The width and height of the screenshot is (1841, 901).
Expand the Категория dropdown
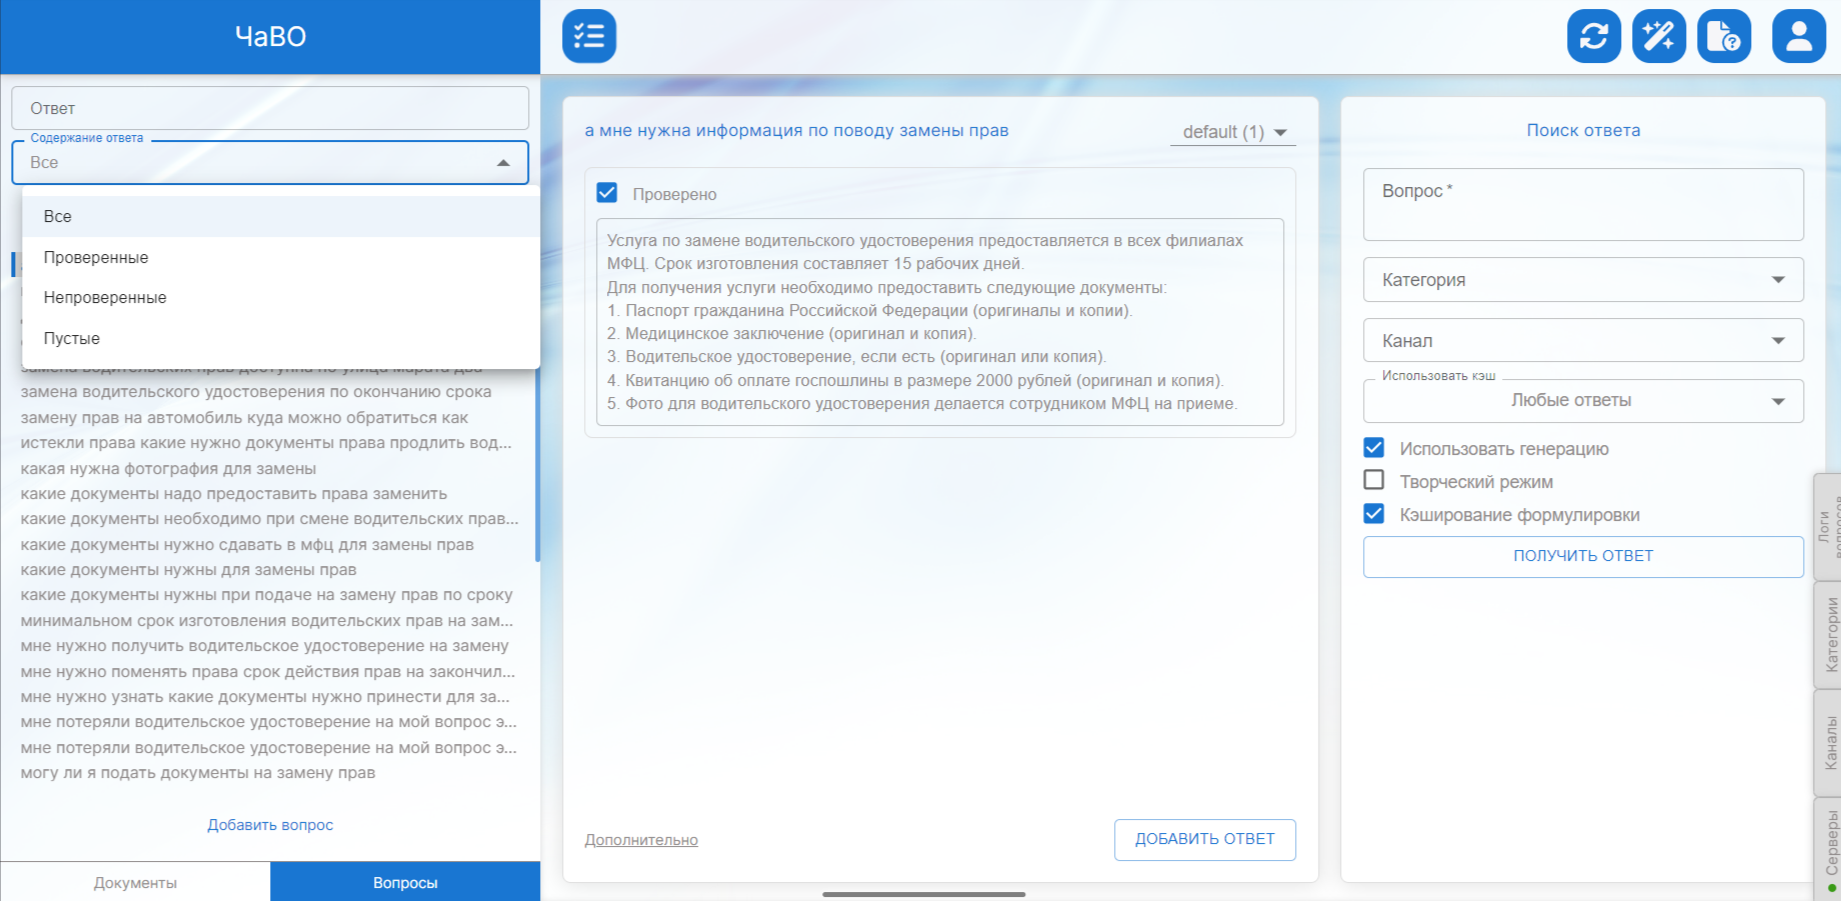[x=1582, y=280]
